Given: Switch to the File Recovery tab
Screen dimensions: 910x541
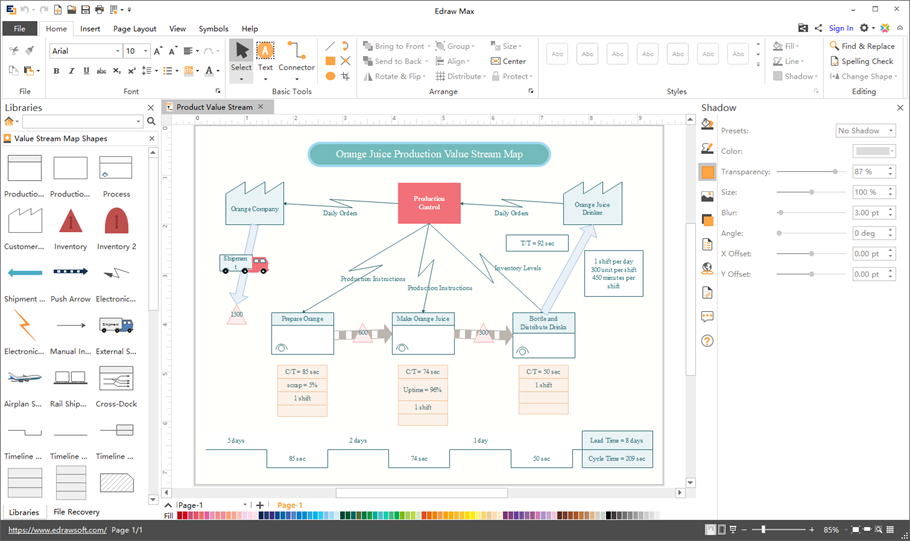Looking at the screenshot, I should [77, 512].
